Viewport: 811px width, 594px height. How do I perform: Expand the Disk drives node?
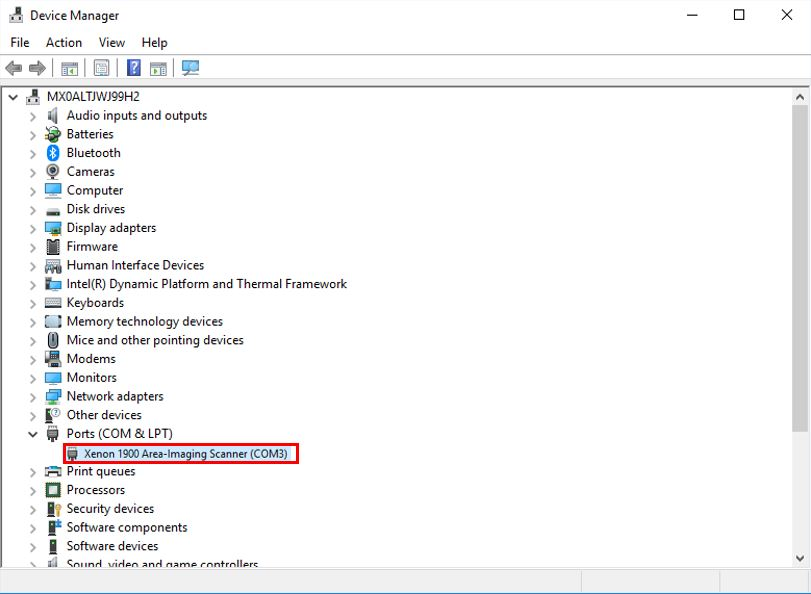point(33,210)
